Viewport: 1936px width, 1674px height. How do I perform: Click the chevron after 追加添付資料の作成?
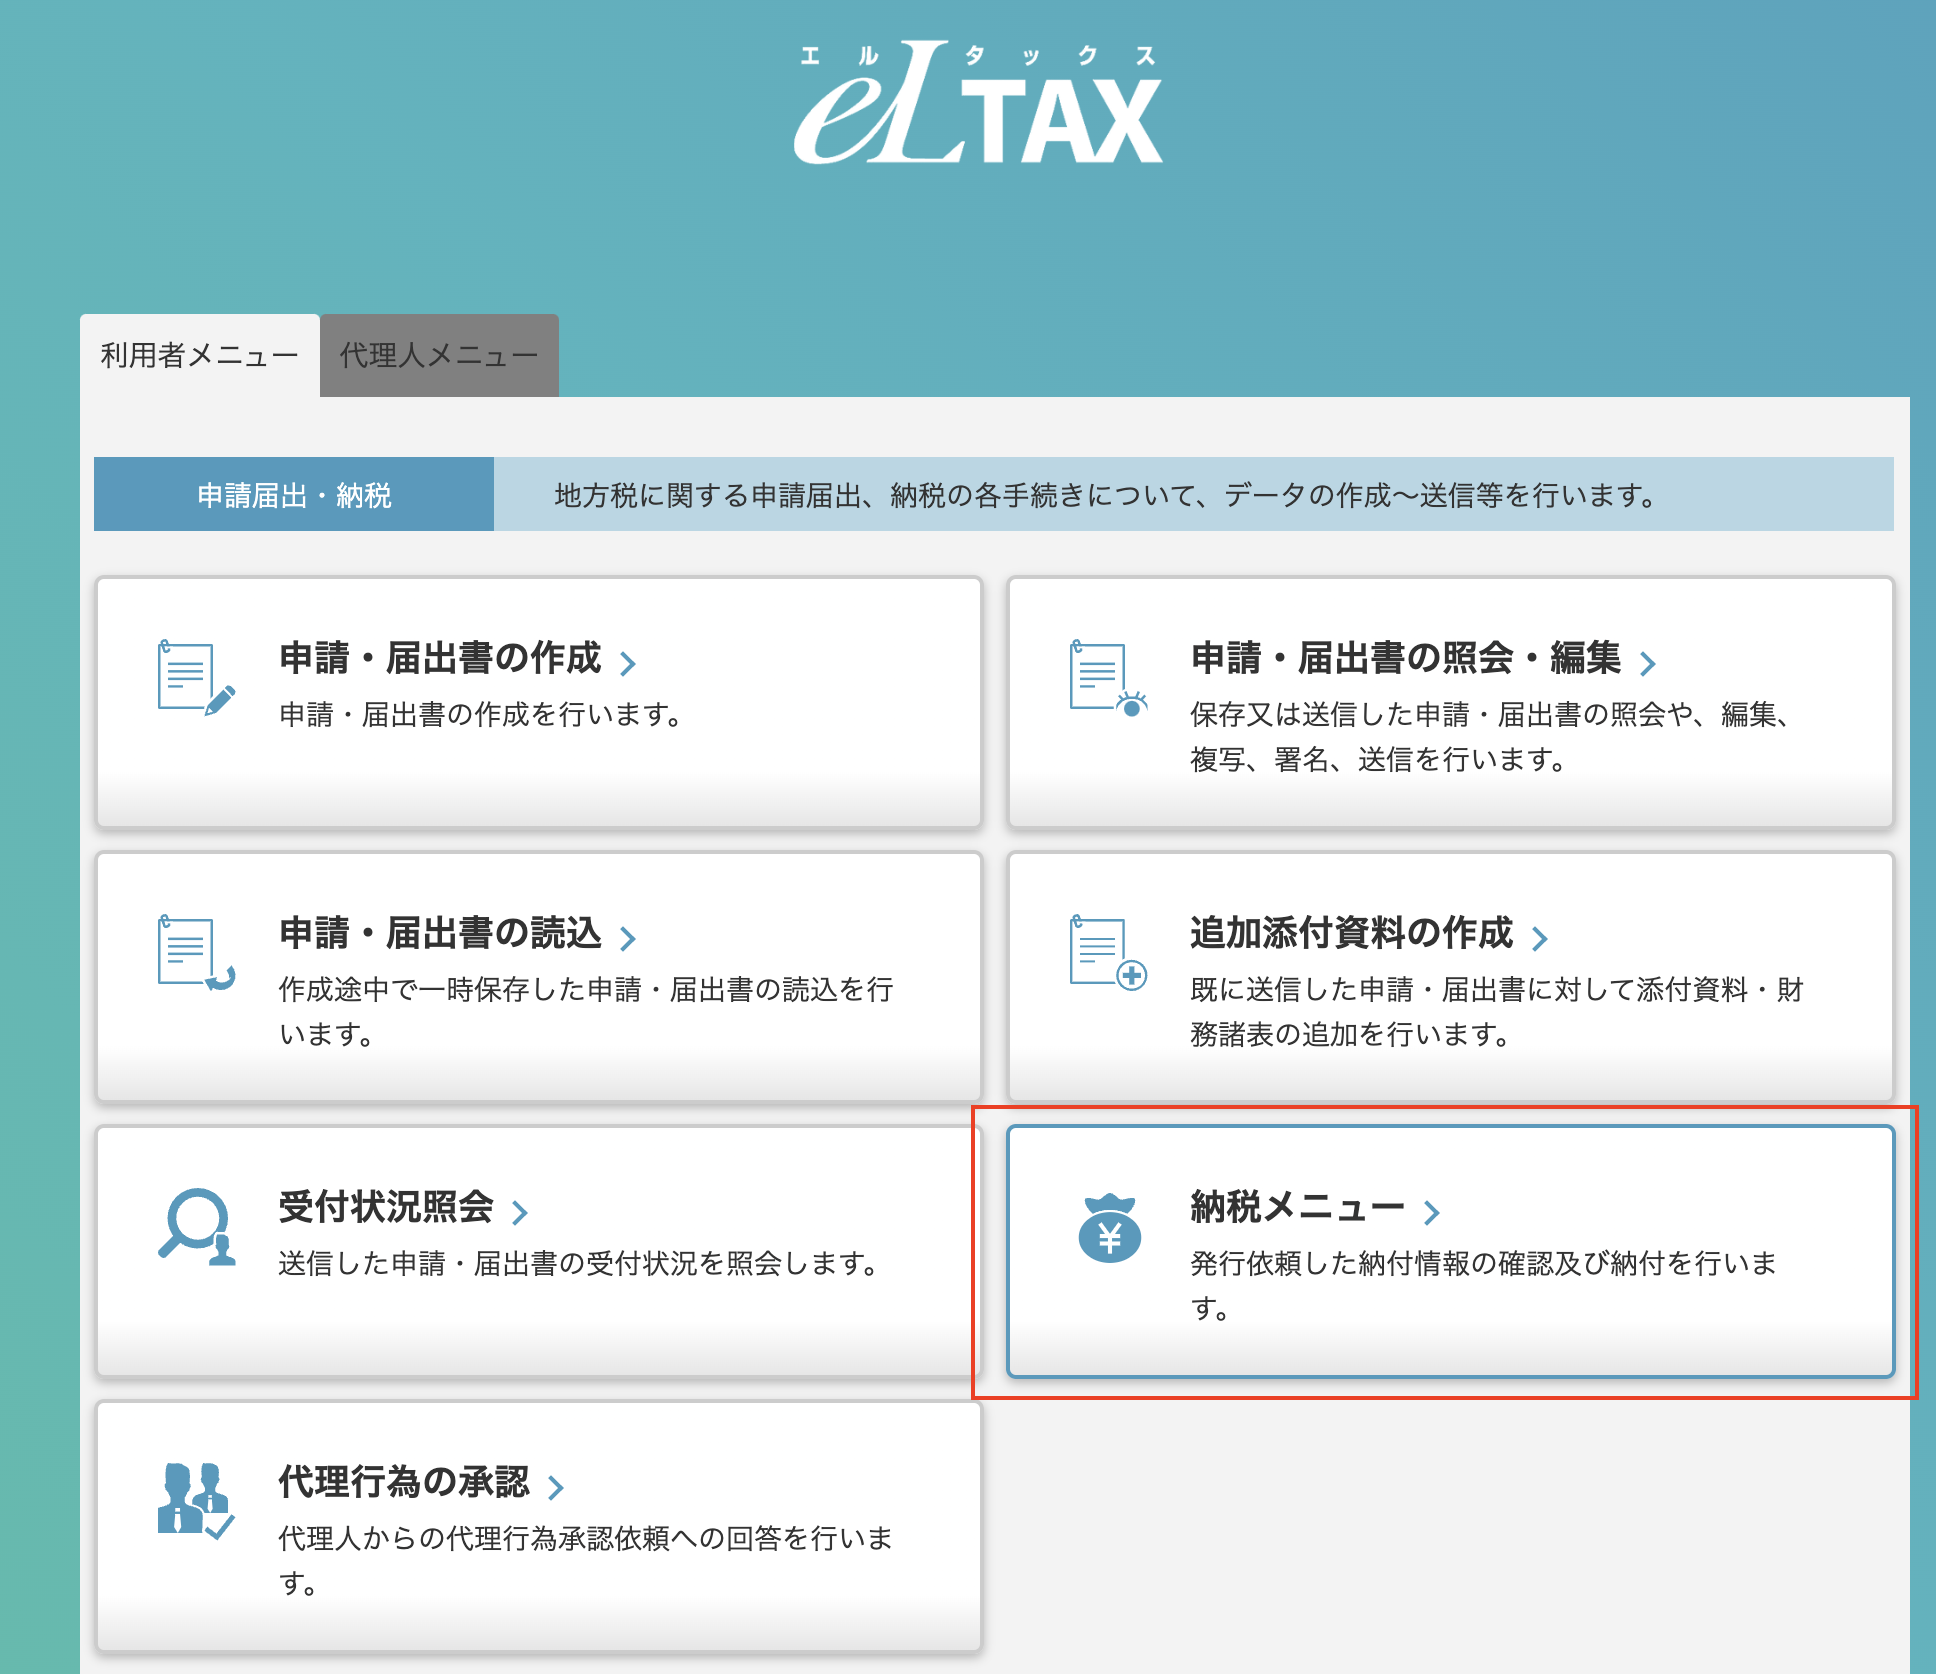[x=1540, y=938]
